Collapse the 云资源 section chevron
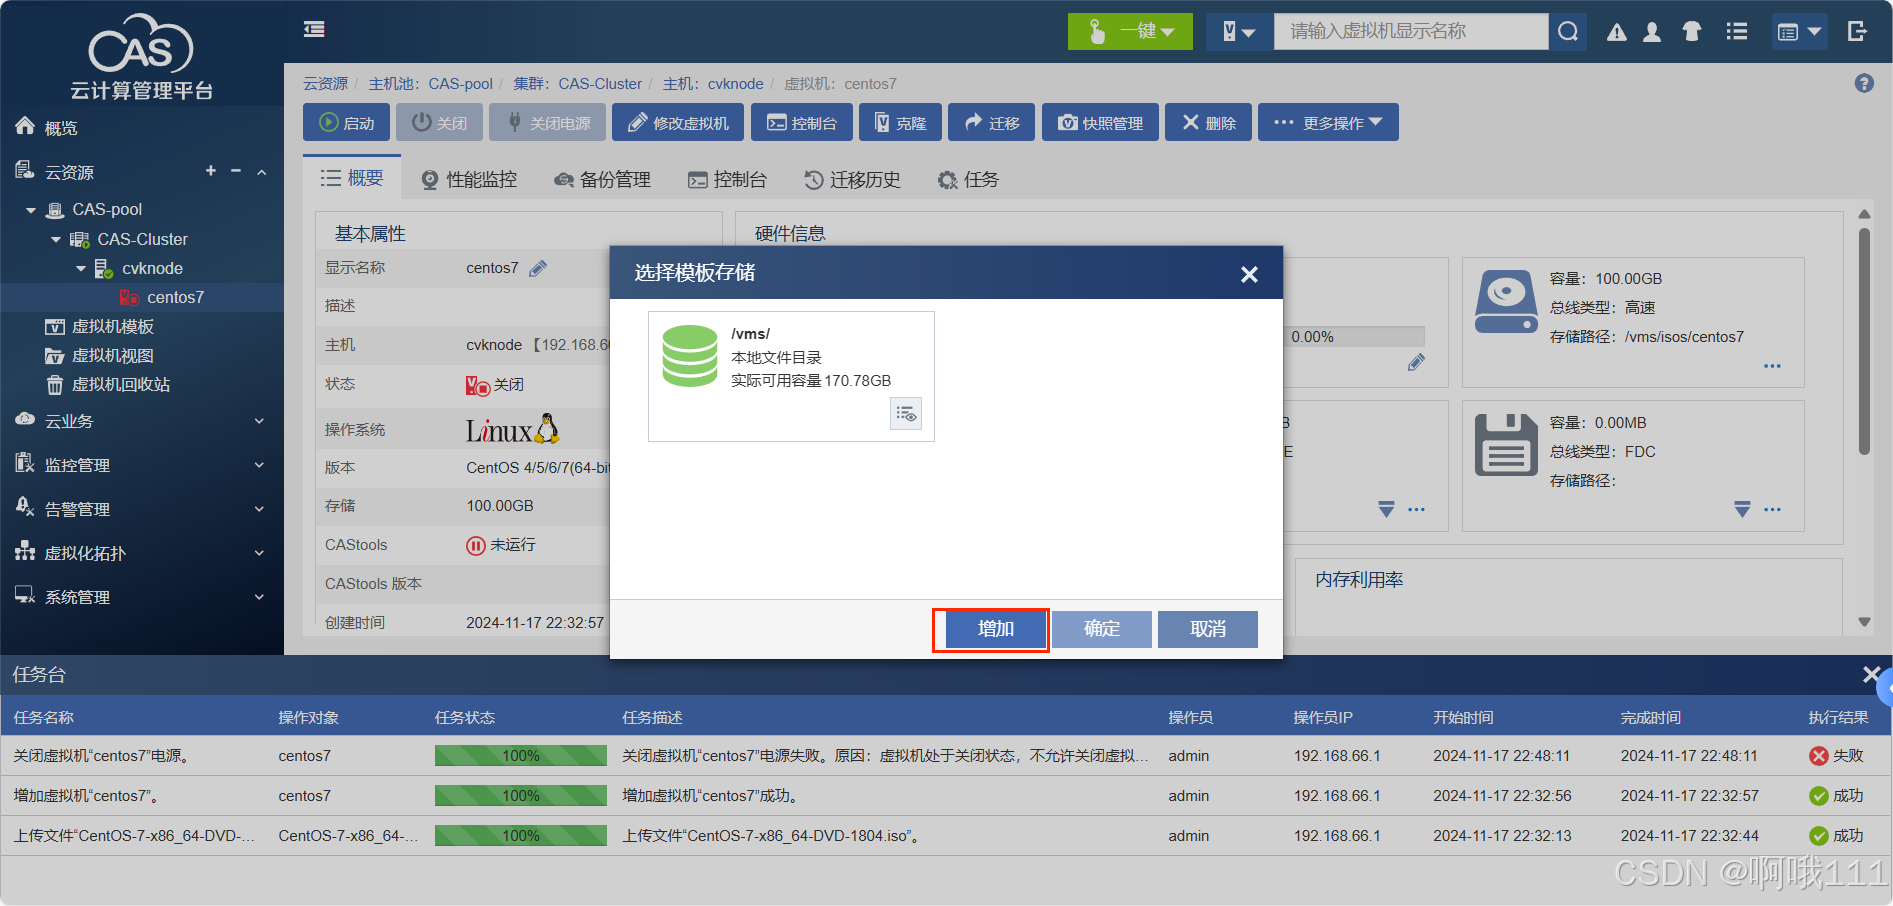Image resolution: width=1893 pixels, height=906 pixels. (262, 172)
